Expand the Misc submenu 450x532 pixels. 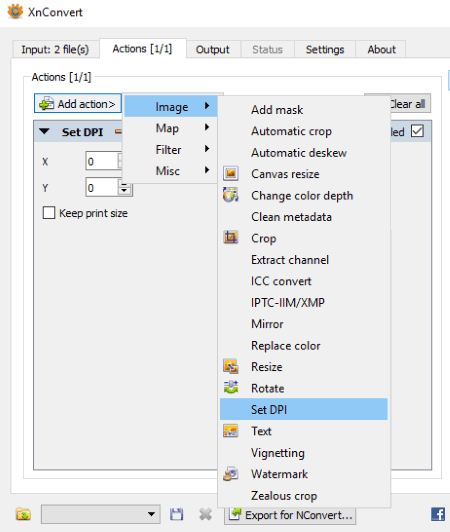[x=171, y=171]
